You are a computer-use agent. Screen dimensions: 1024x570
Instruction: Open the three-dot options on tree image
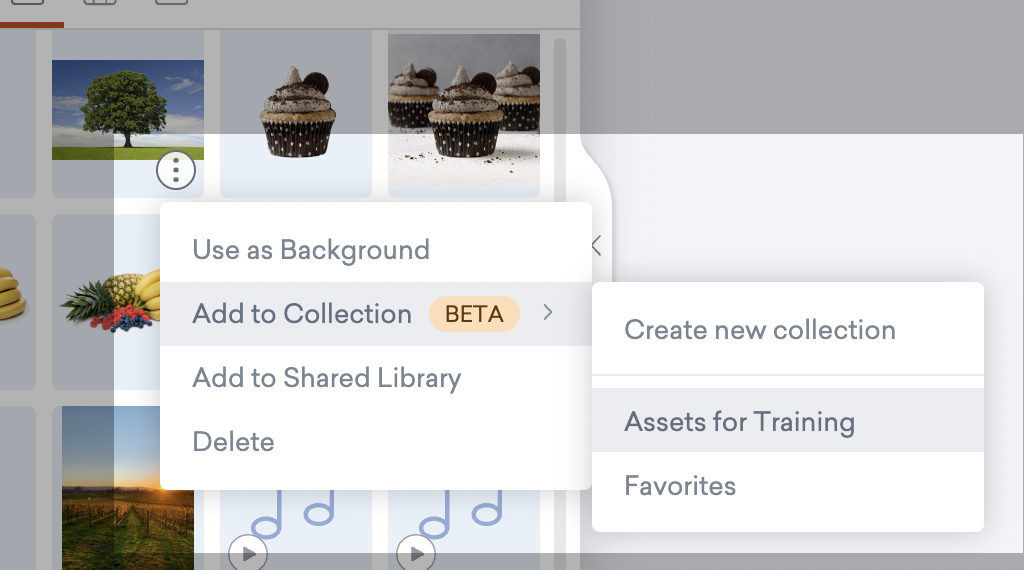[x=176, y=172]
